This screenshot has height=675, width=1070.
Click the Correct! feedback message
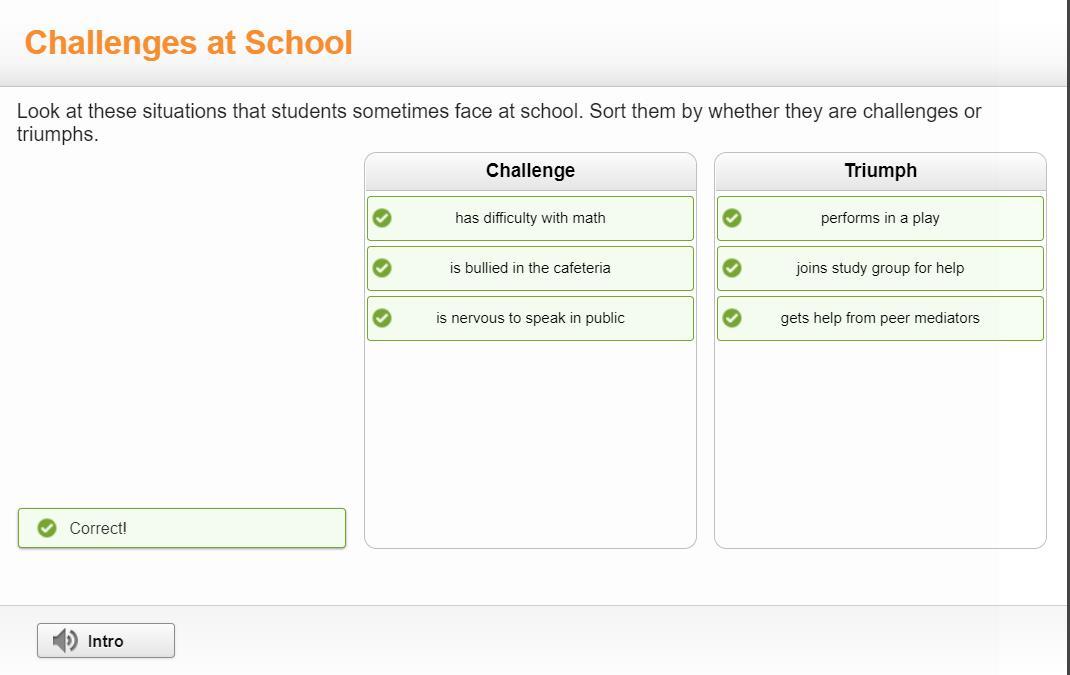(98, 528)
